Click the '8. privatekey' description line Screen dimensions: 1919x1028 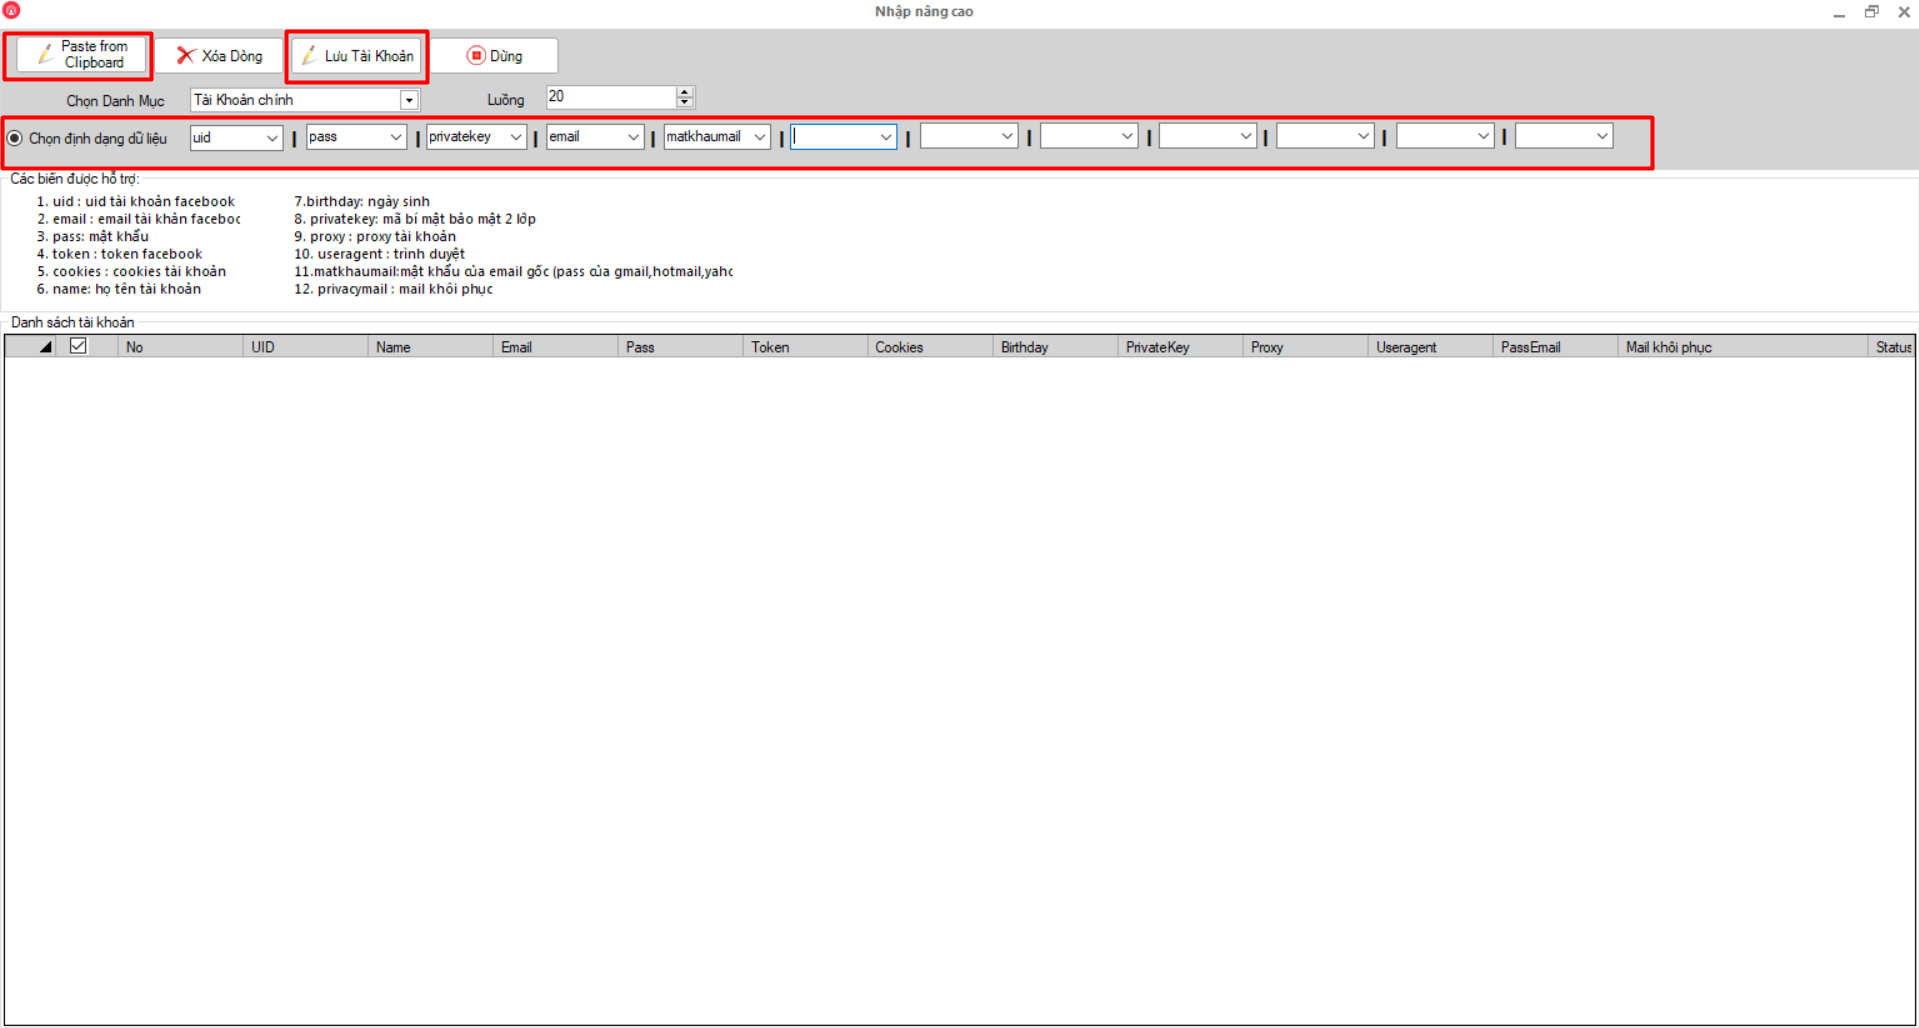pyautogui.click(x=415, y=219)
